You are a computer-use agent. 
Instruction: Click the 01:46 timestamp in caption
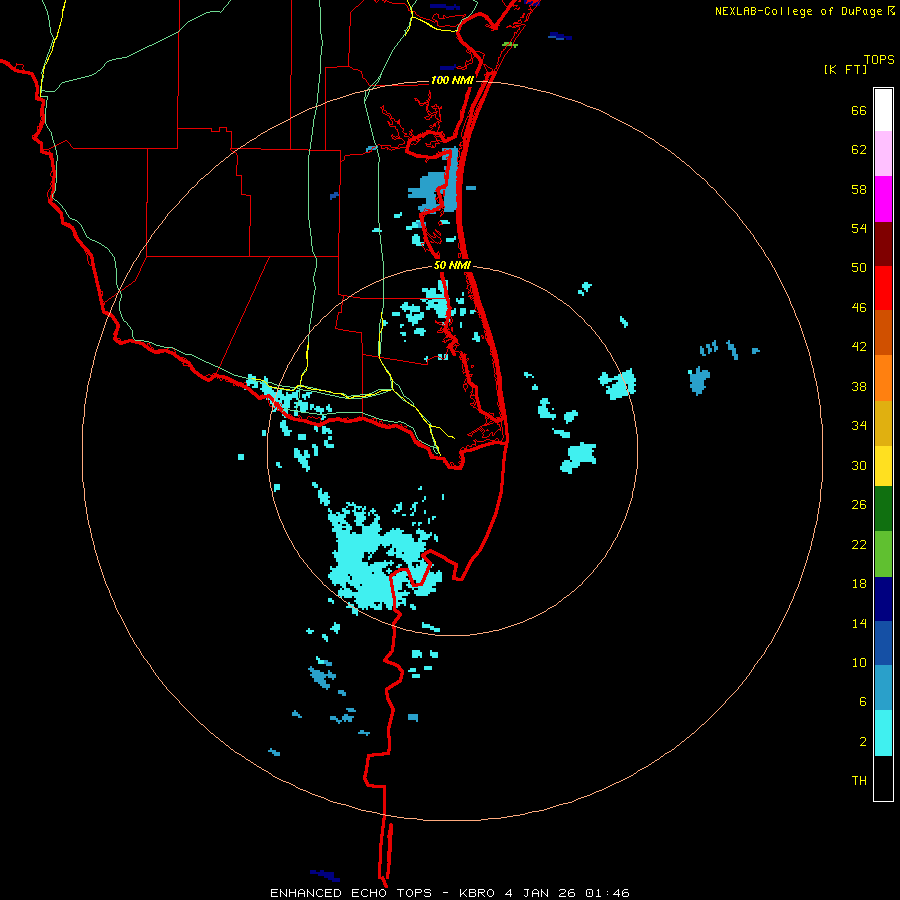(x=607, y=893)
